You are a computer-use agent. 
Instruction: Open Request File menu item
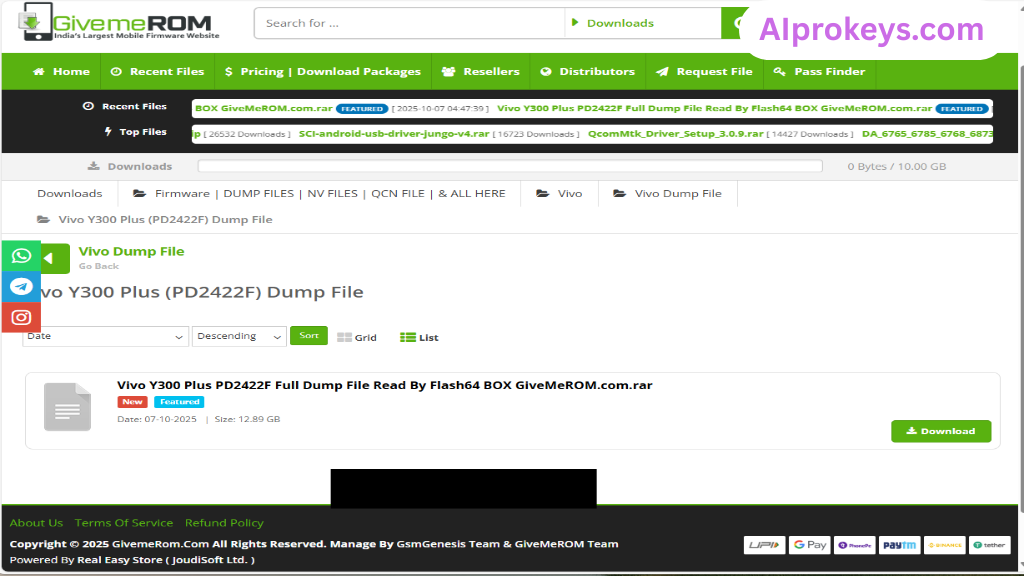point(705,71)
